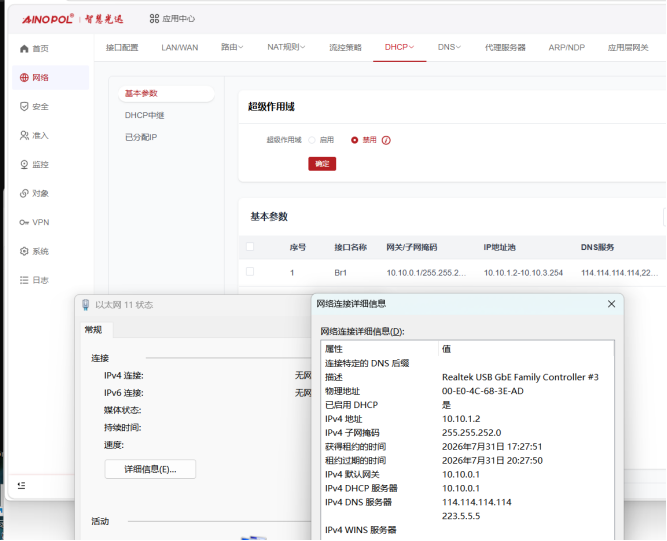
Task: Click the info icon next to 禁用
Action: coord(386,140)
